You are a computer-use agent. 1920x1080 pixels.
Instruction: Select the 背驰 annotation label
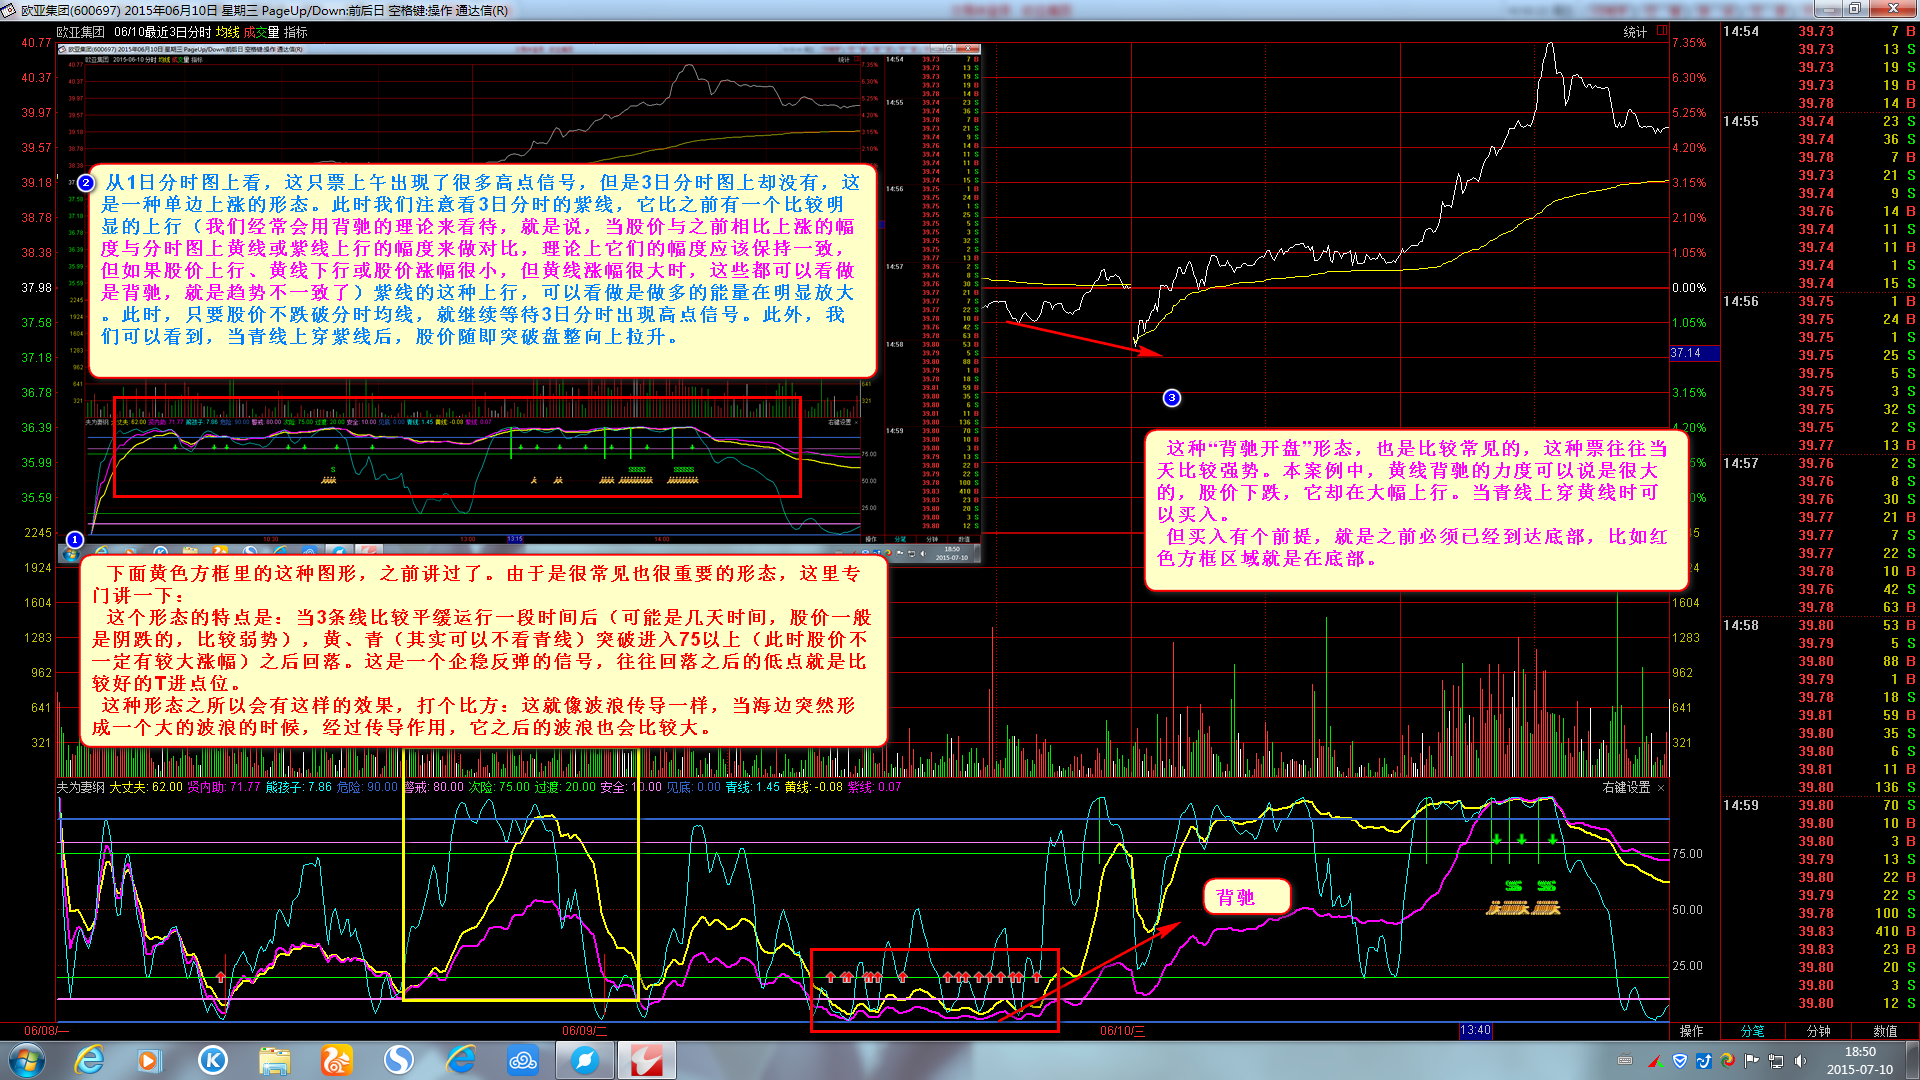[1235, 897]
